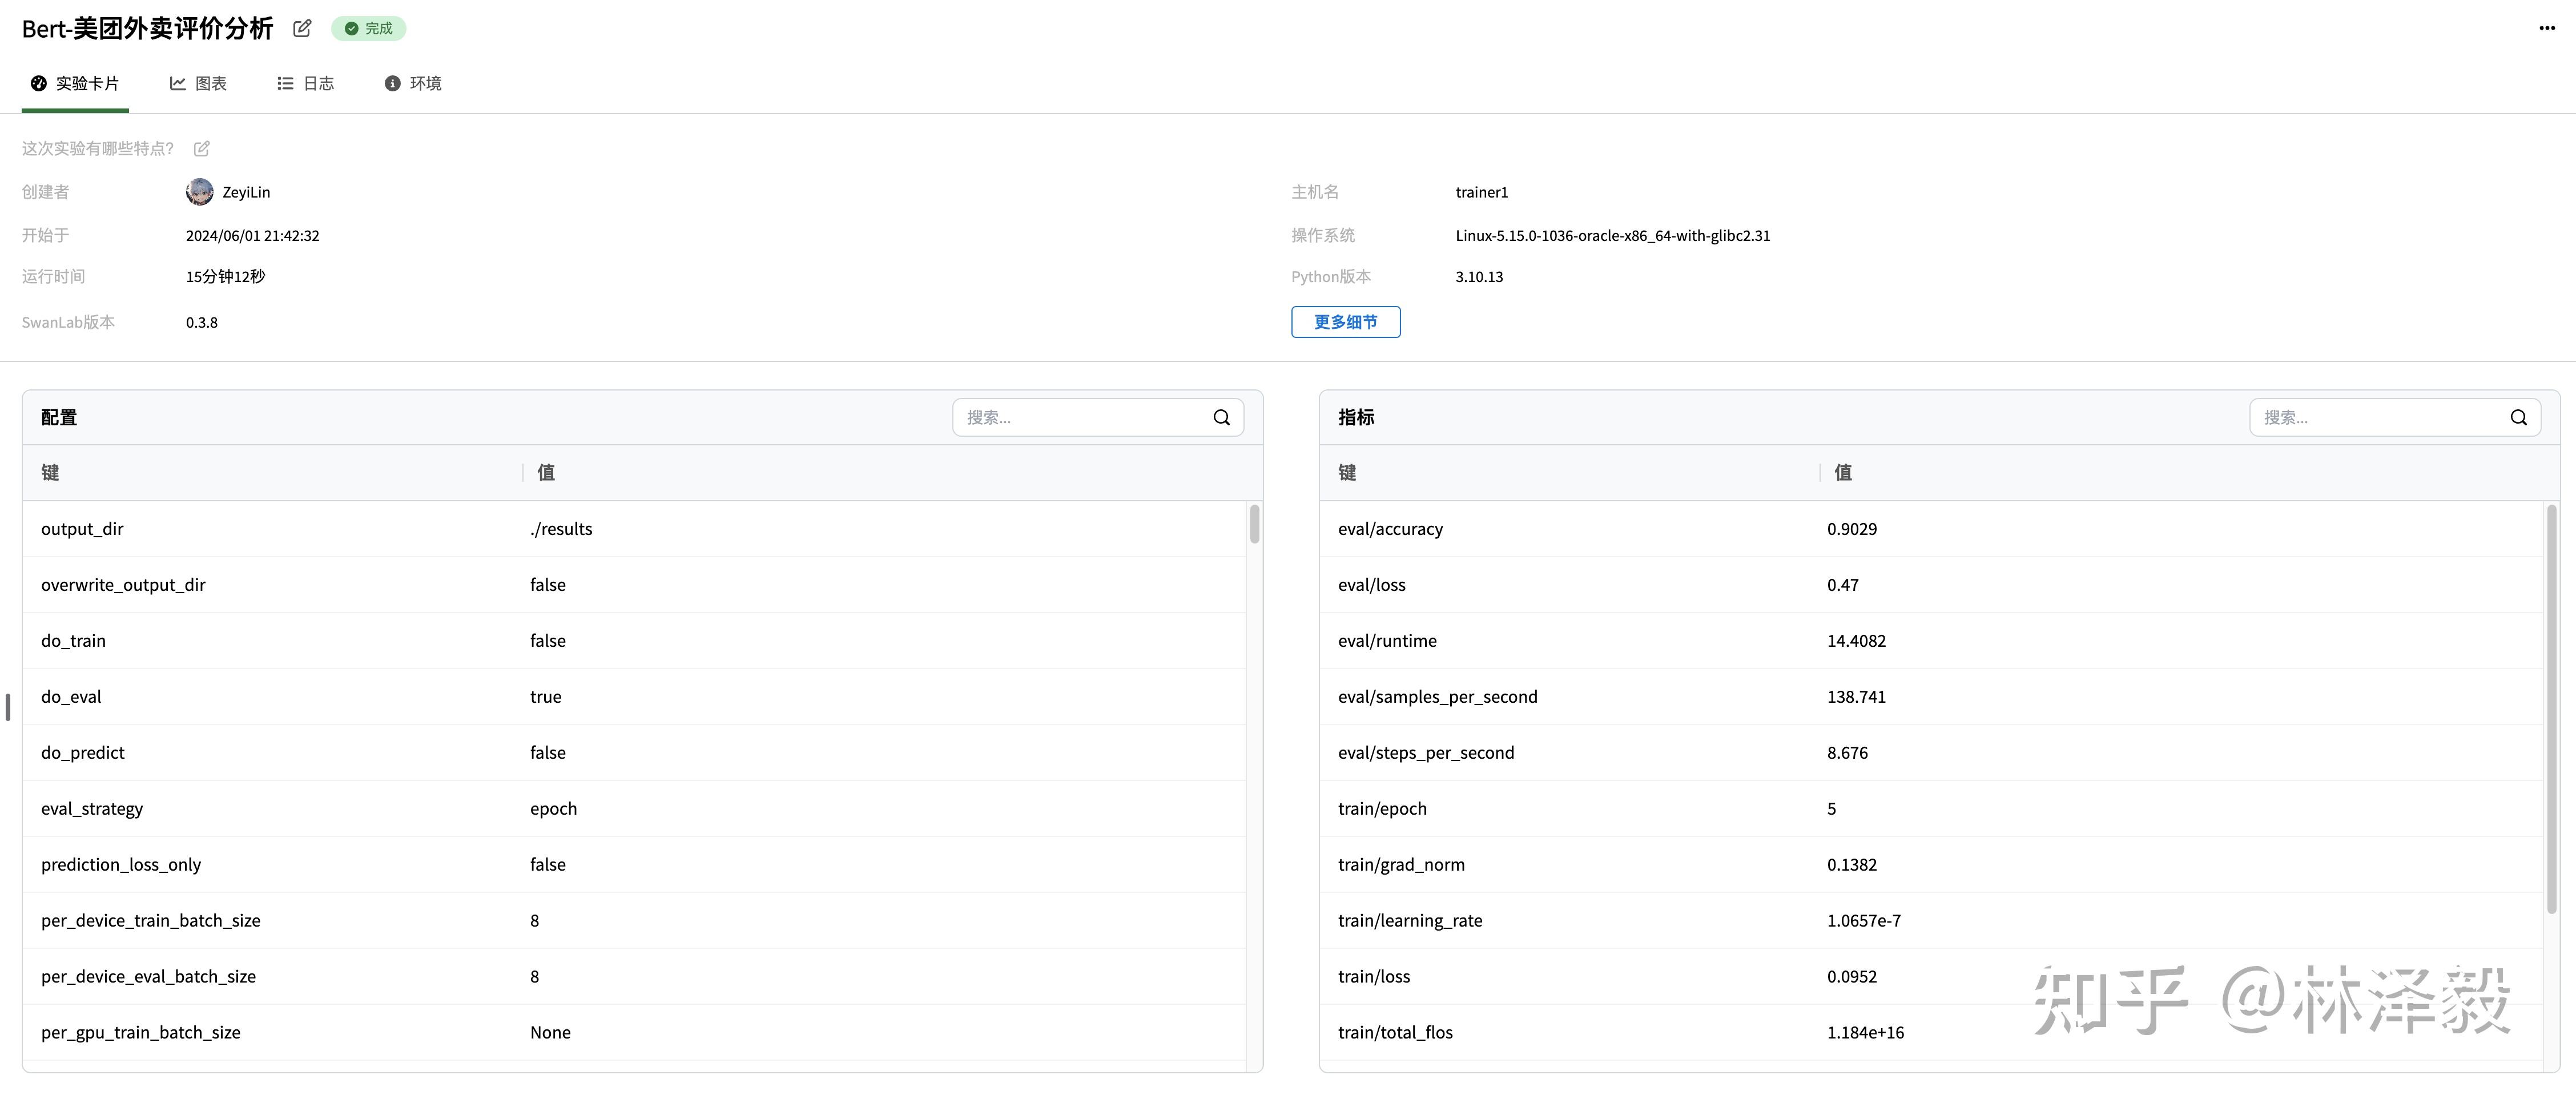Select the 实验卡片 tab

point(75,84)
